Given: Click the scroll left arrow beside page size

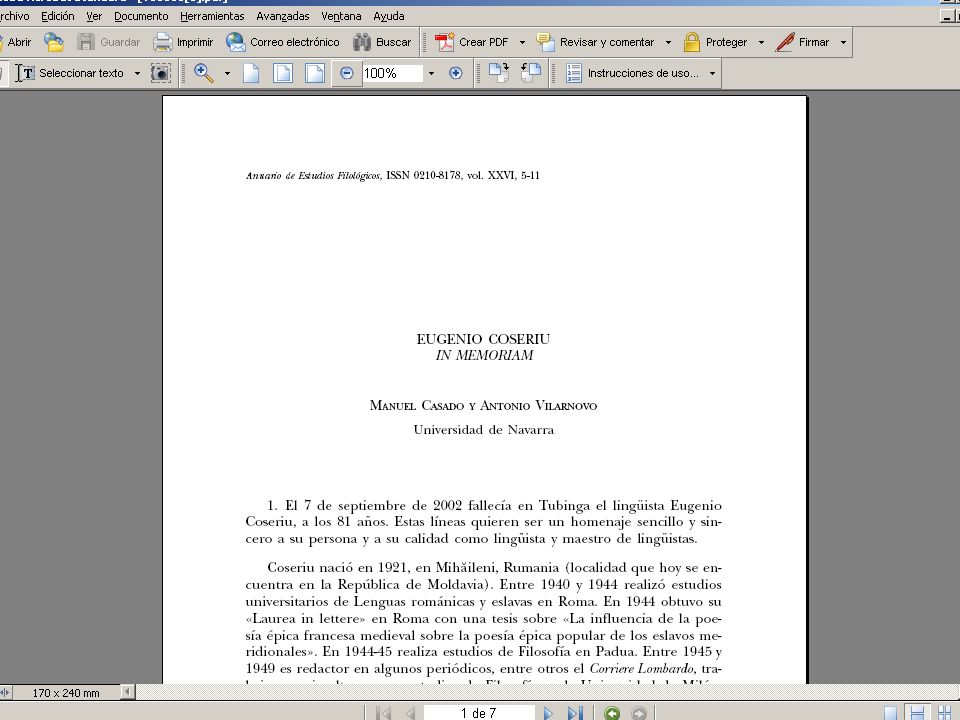Looking at the screenshot, I should tap(127, 692).
